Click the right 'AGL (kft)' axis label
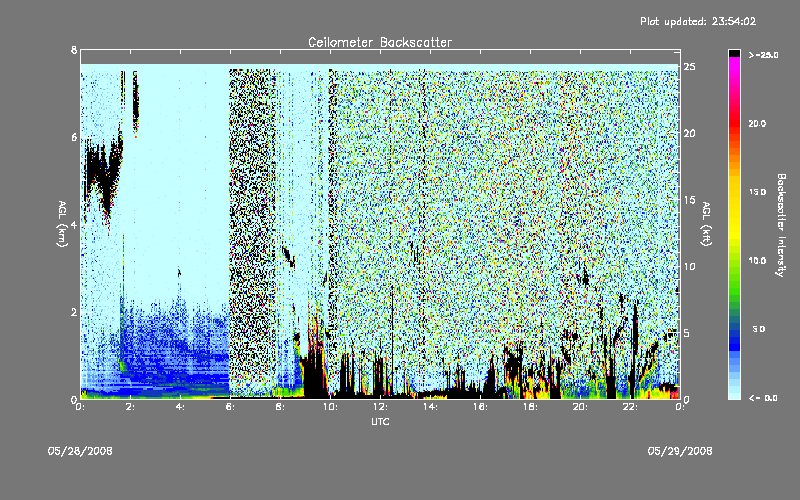 (706, 223)
